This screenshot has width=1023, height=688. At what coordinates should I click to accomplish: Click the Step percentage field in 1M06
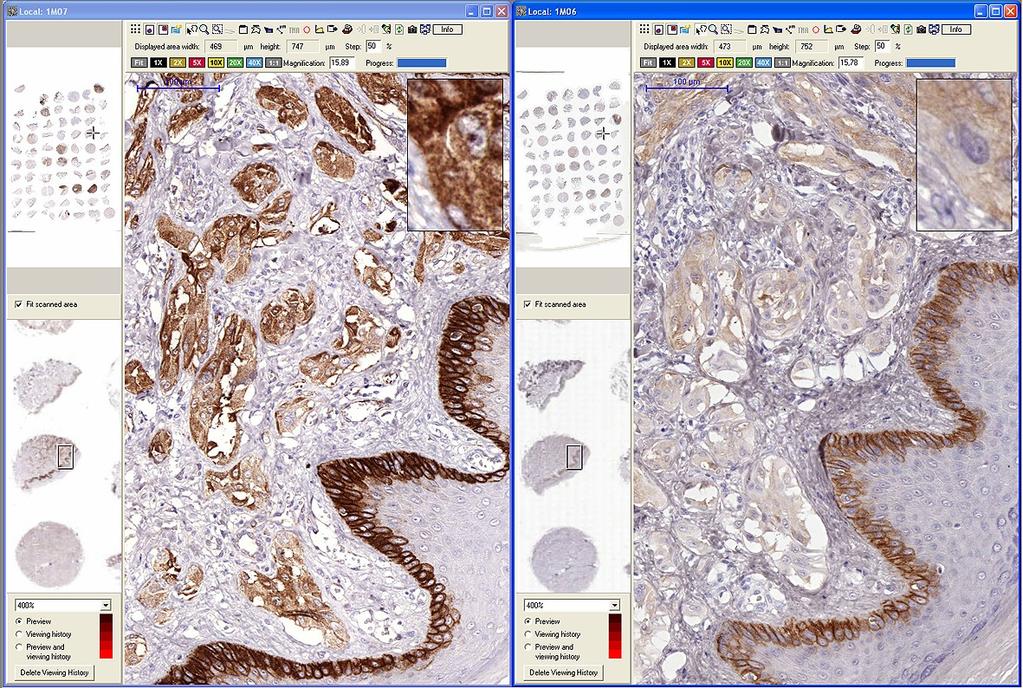(882, 46)
